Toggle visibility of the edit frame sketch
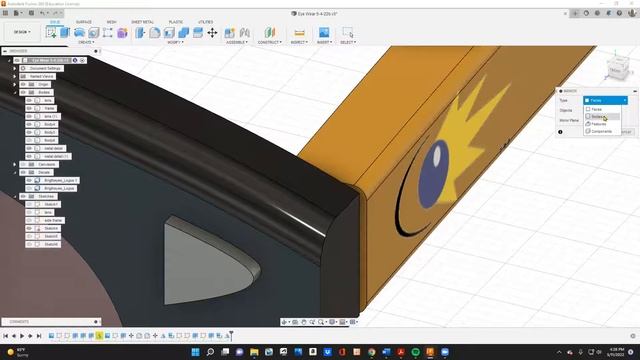640x360 pixels. (29, 220)
